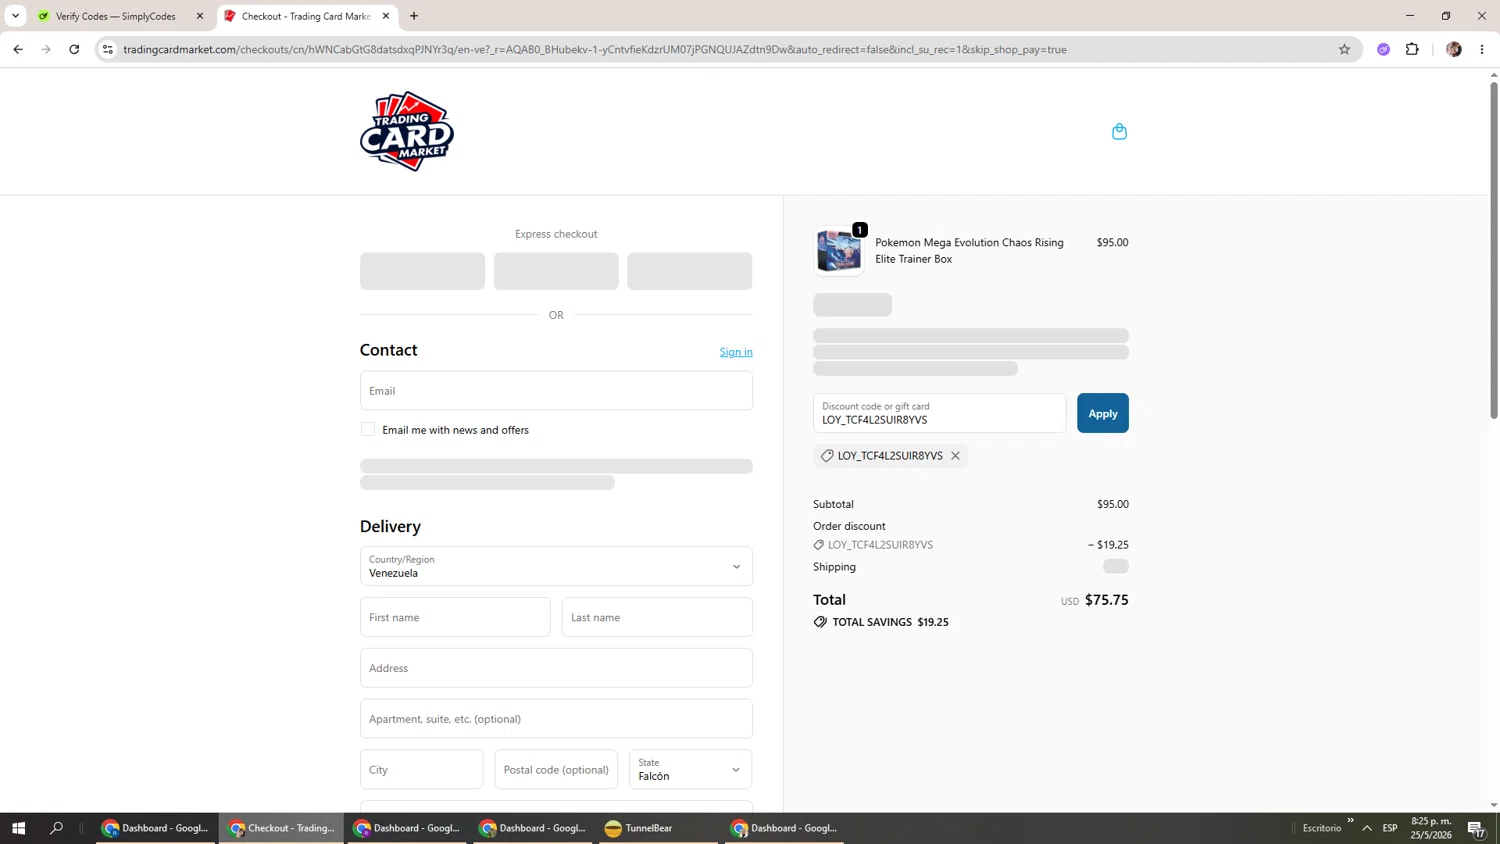Click the browser address bar URL
The width and height of the screenshot is (1500, 844).
(x=595, y=49)
